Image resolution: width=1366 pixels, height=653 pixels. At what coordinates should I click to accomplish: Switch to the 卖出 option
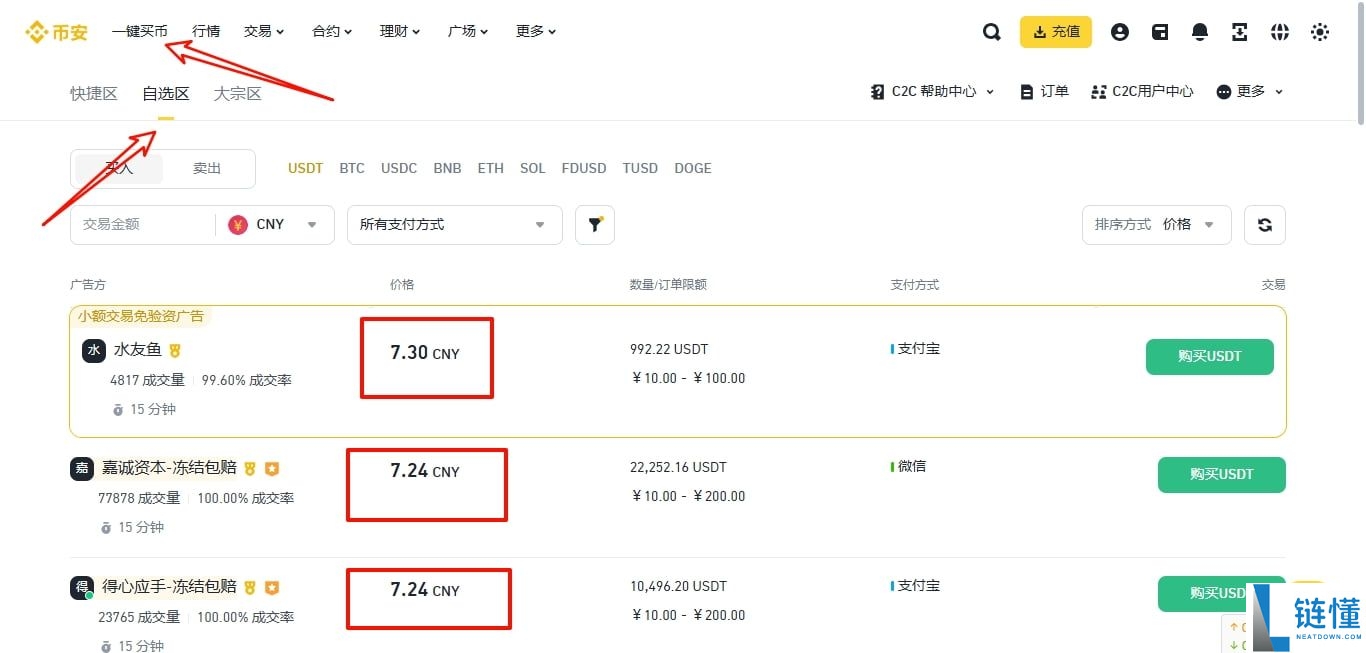[x=207, y=168]
